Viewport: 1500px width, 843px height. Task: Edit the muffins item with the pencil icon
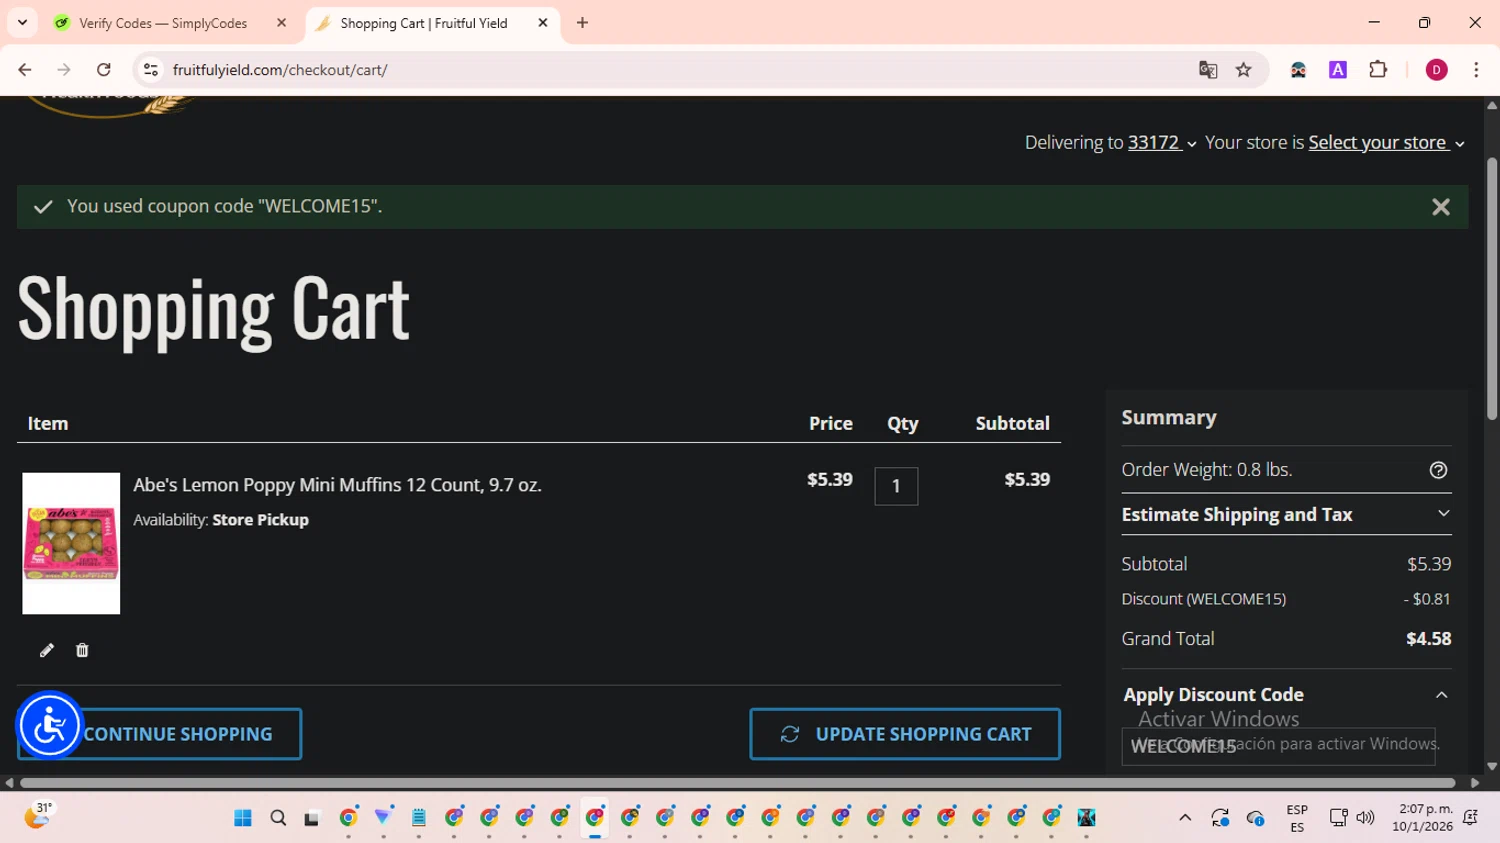[x=47, y=651]
